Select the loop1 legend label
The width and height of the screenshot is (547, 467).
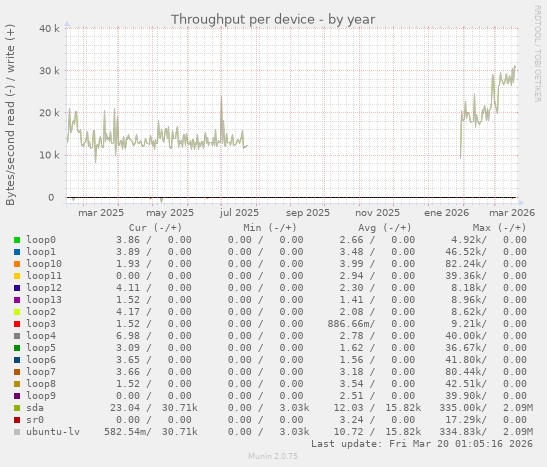(x=41, y=251)
